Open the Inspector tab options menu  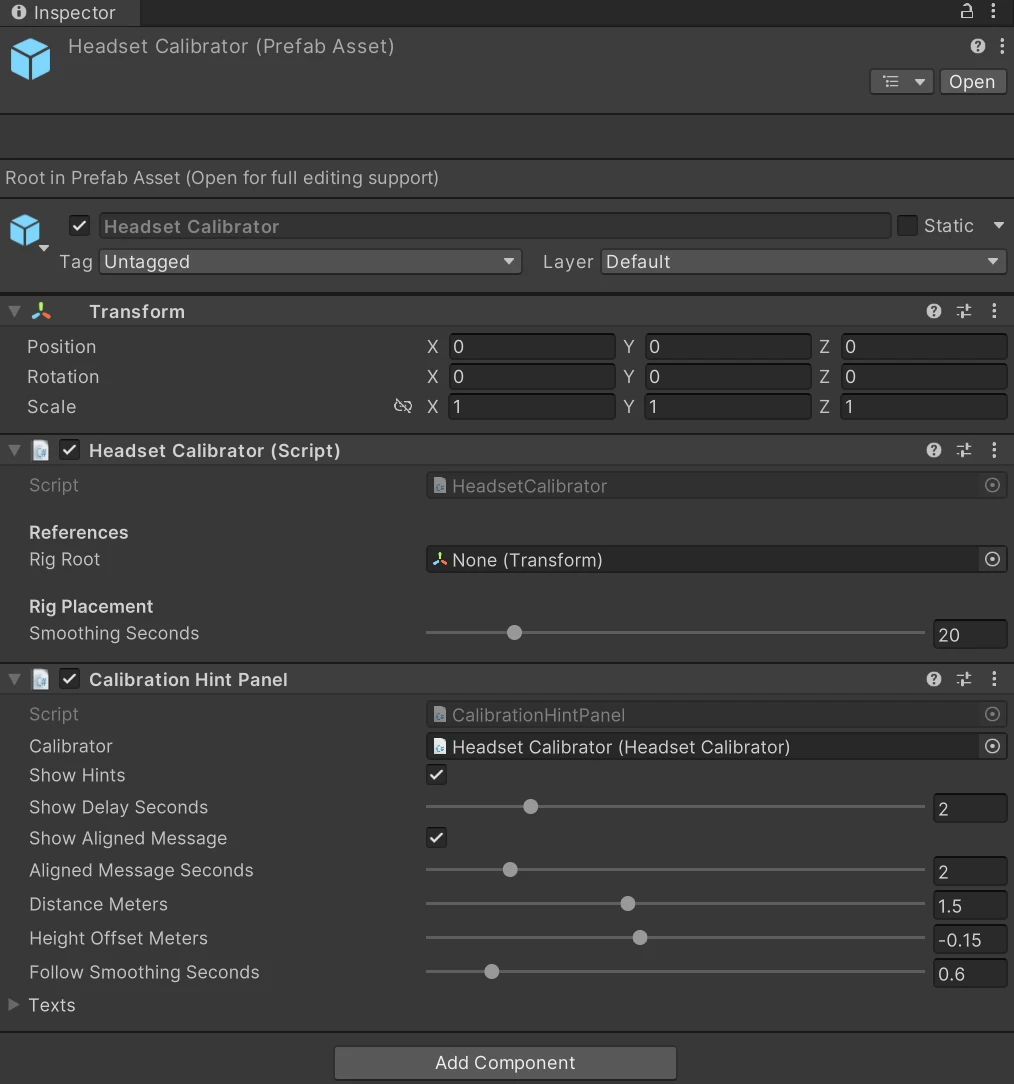pyautogui.click(x=993, y=11)
